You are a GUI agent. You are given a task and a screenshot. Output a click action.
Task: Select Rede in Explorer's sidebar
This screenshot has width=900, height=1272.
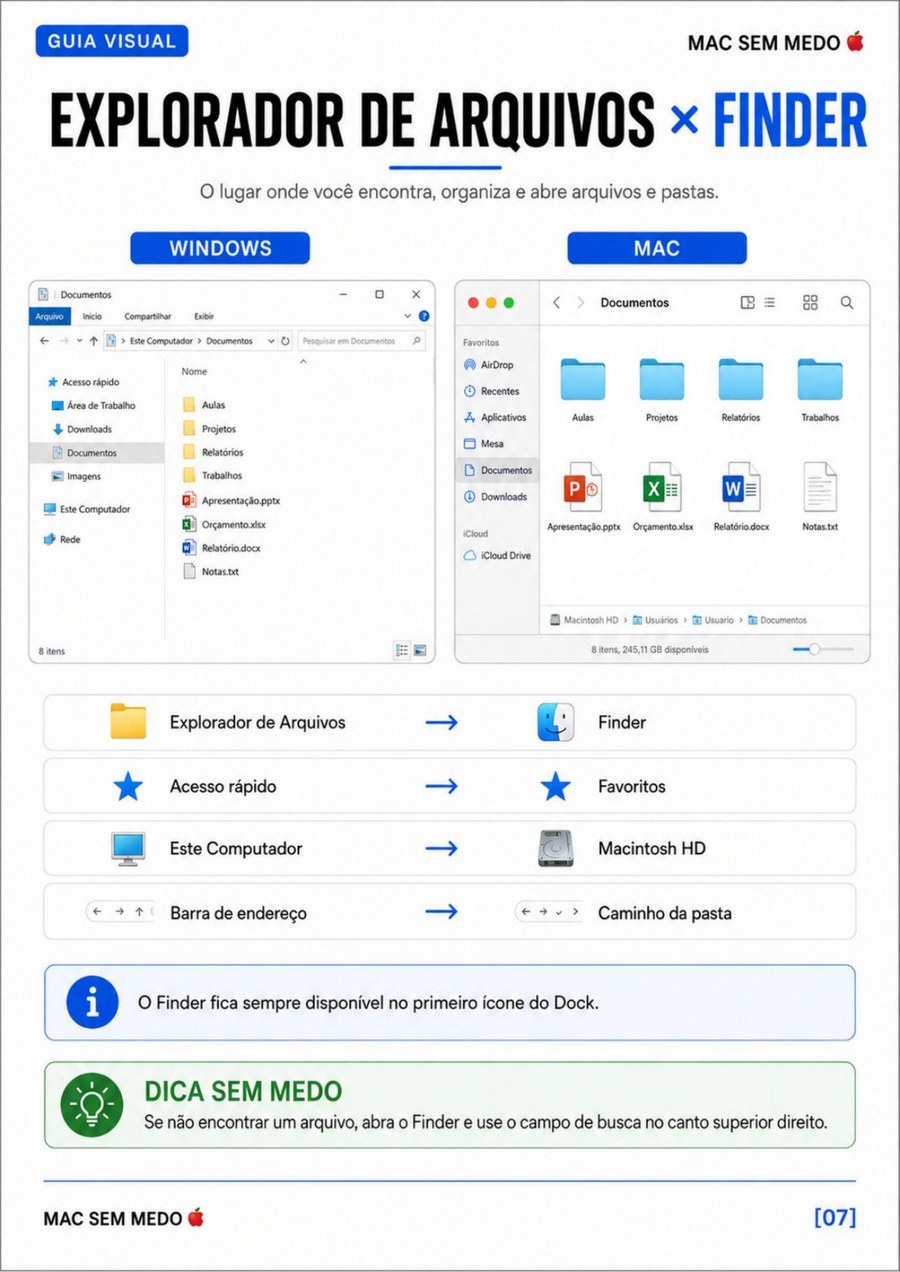62,539
